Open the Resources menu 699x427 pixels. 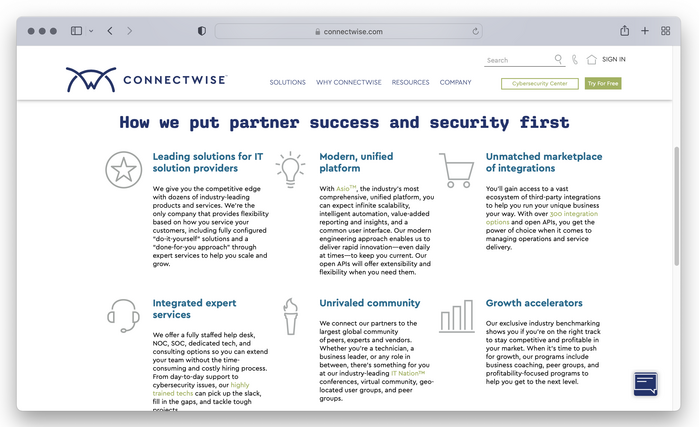click(411, 82)
